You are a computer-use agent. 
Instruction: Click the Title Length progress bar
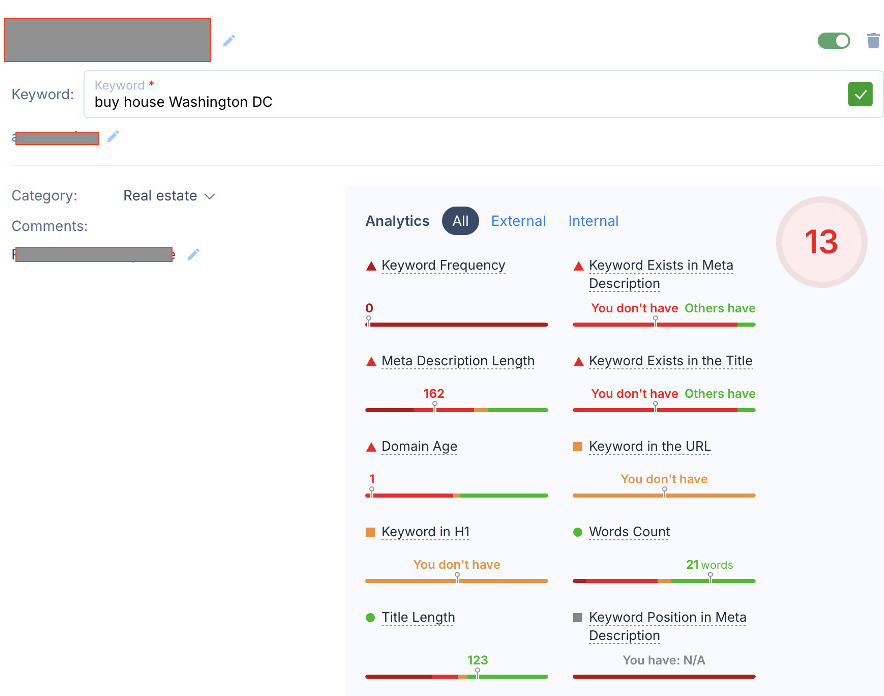[457, 677]
